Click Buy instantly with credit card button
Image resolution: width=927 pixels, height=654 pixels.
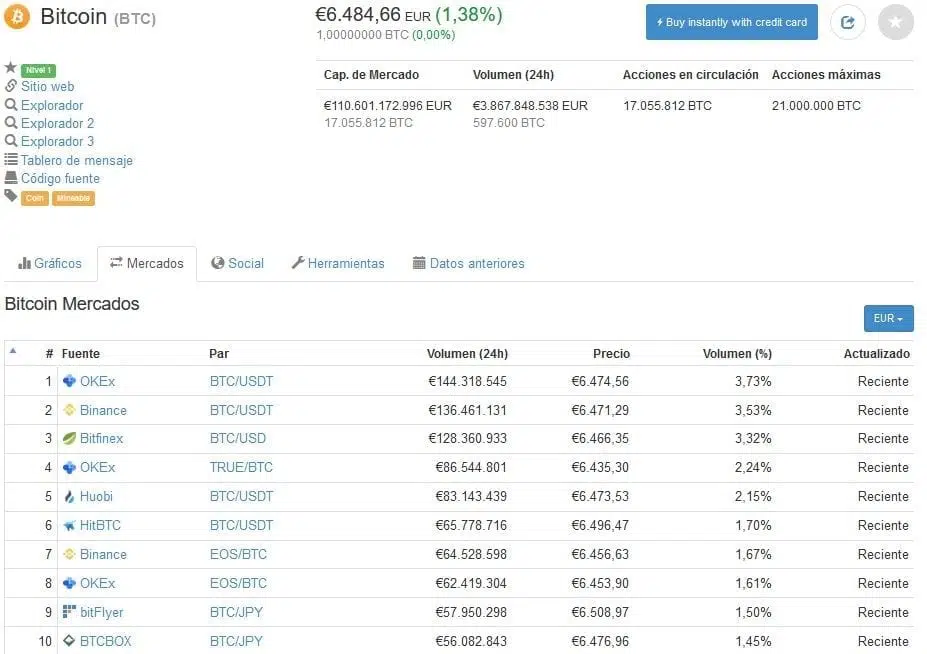click(x=732, y=22)
